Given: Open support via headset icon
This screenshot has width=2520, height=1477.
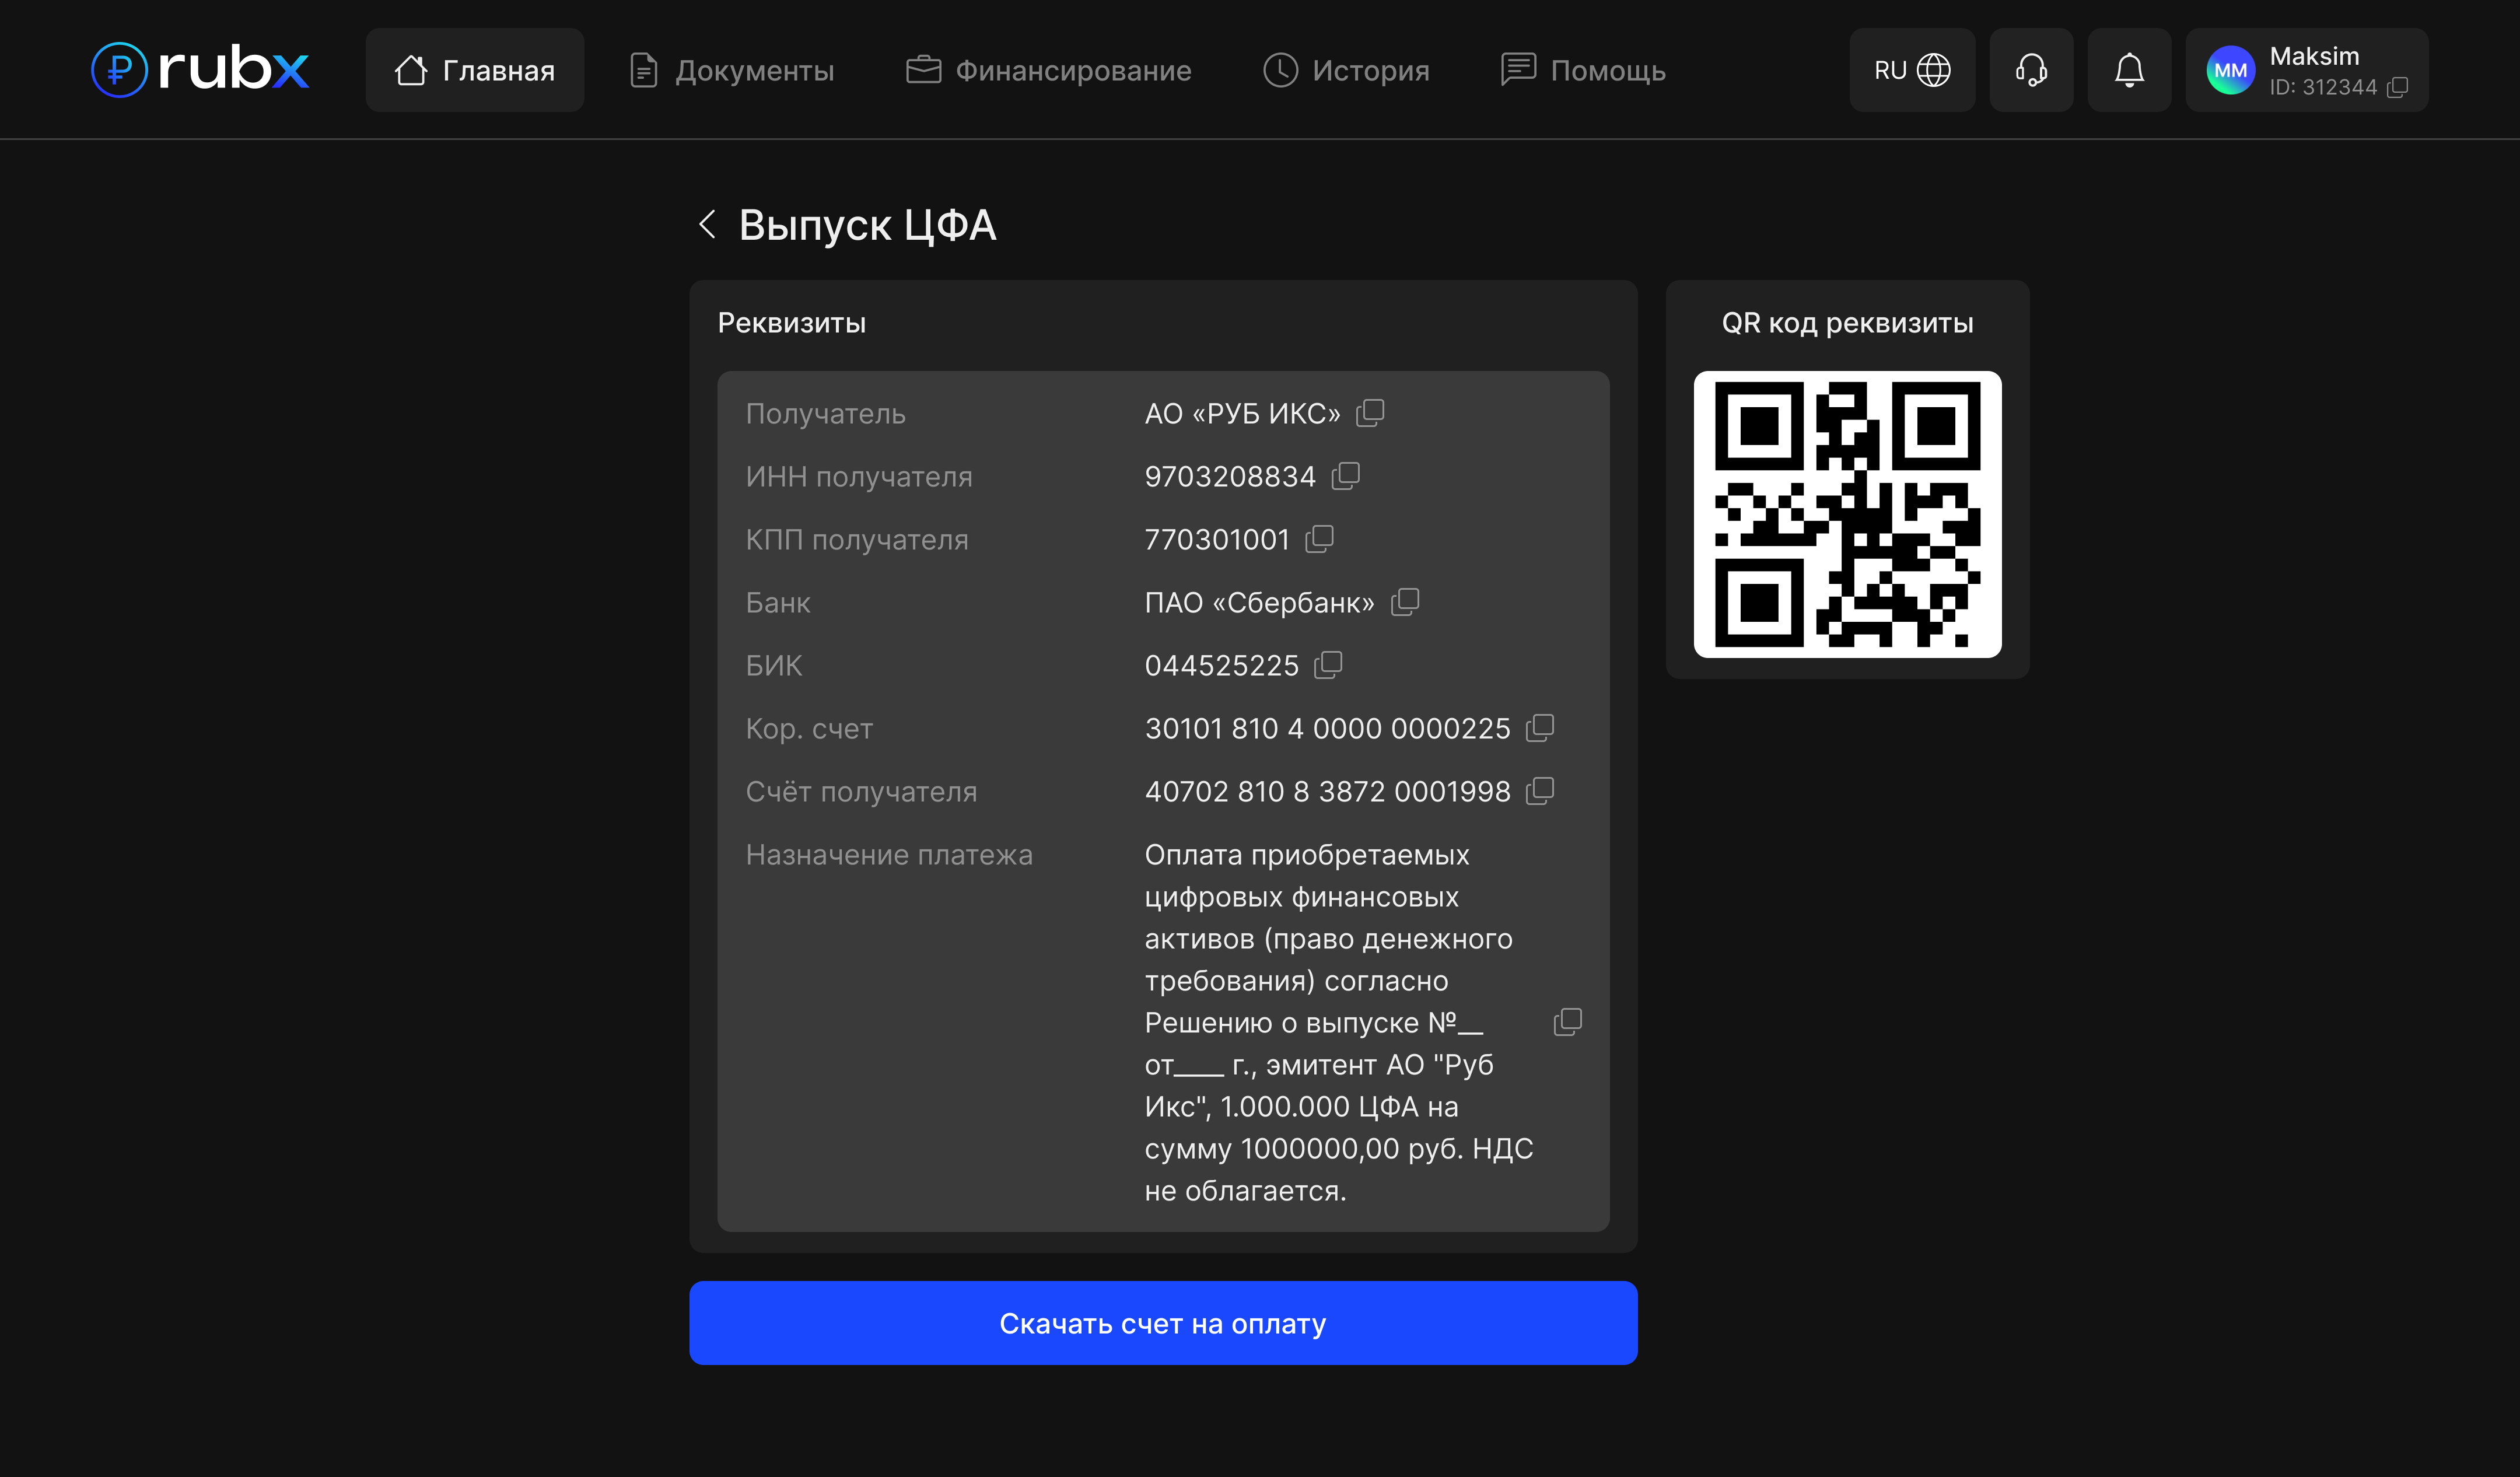Looking at the screenshot, I should [2030, 70].
